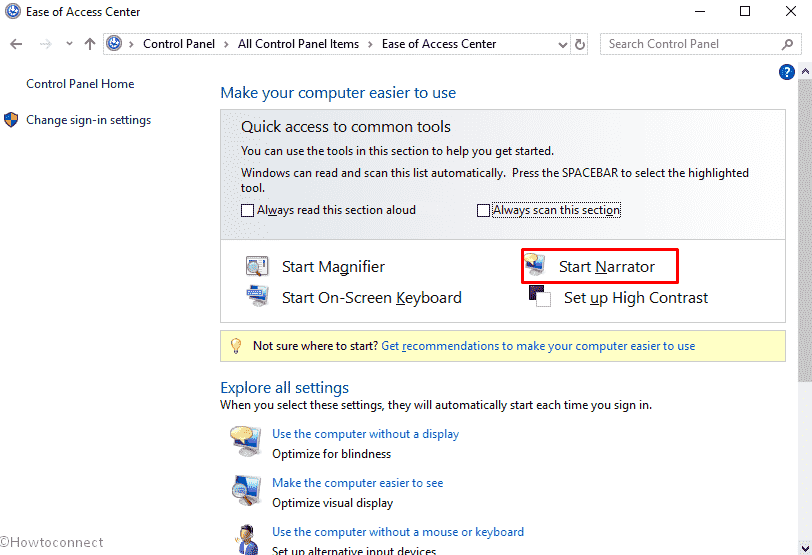The height and width of the screenshot is (555, 812).
Task: Click the High Contrast squares icon
Action: [540, 296]
